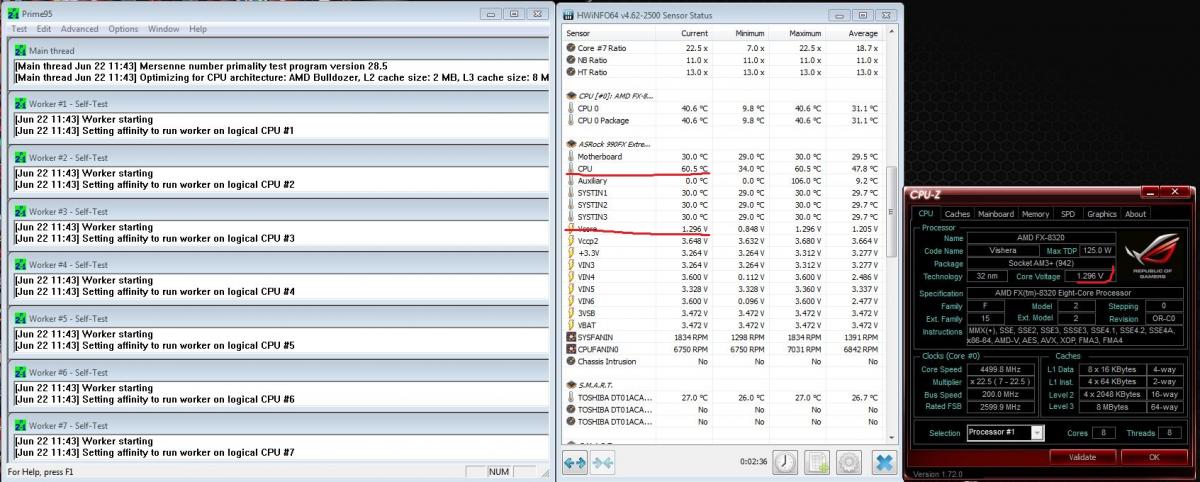Click the Worker #3 Self-Test window icon
Image resolution: width=1200 pixels, height=482 pixels.
point(20,211)
